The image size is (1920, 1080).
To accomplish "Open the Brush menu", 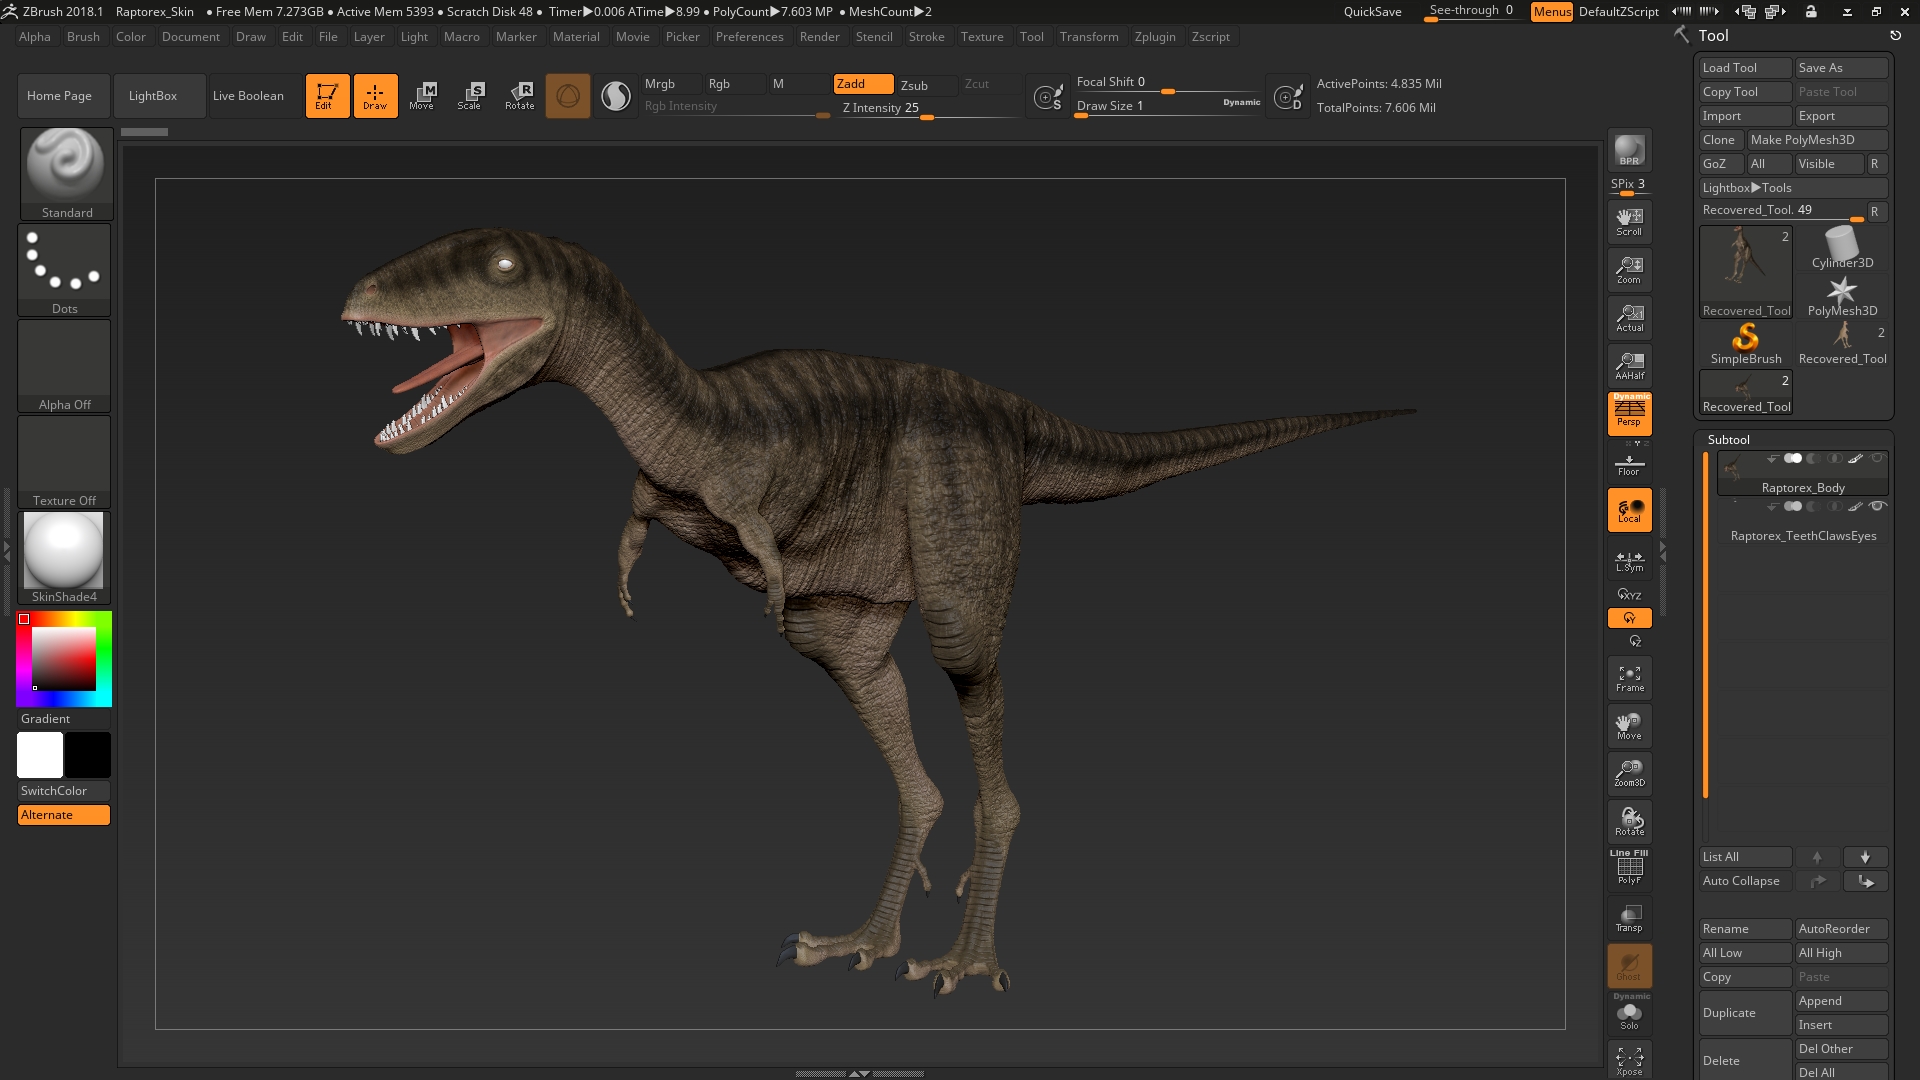I will (83, 37).
